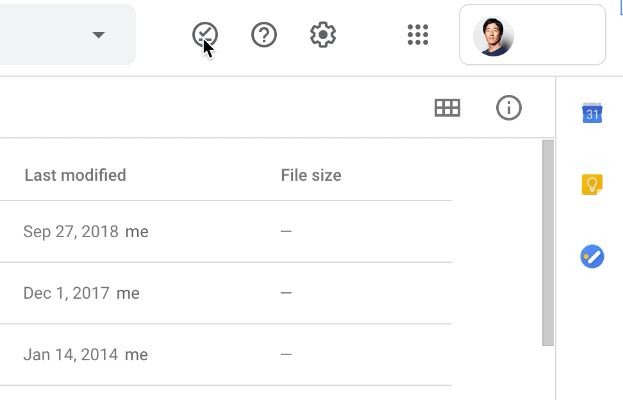623x400 pixels.
Task: Expand the search options dropdown arrow
Action: pos(99,35)
